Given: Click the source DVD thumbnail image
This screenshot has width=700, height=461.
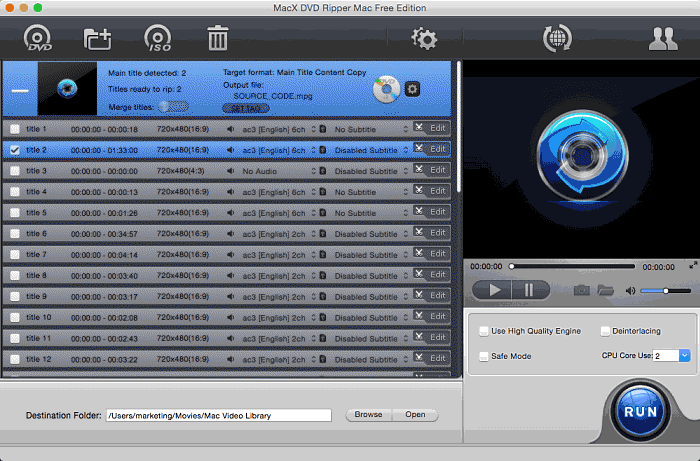Looking at the screenshot, I should pyautogui.click(x=67, y=88).
